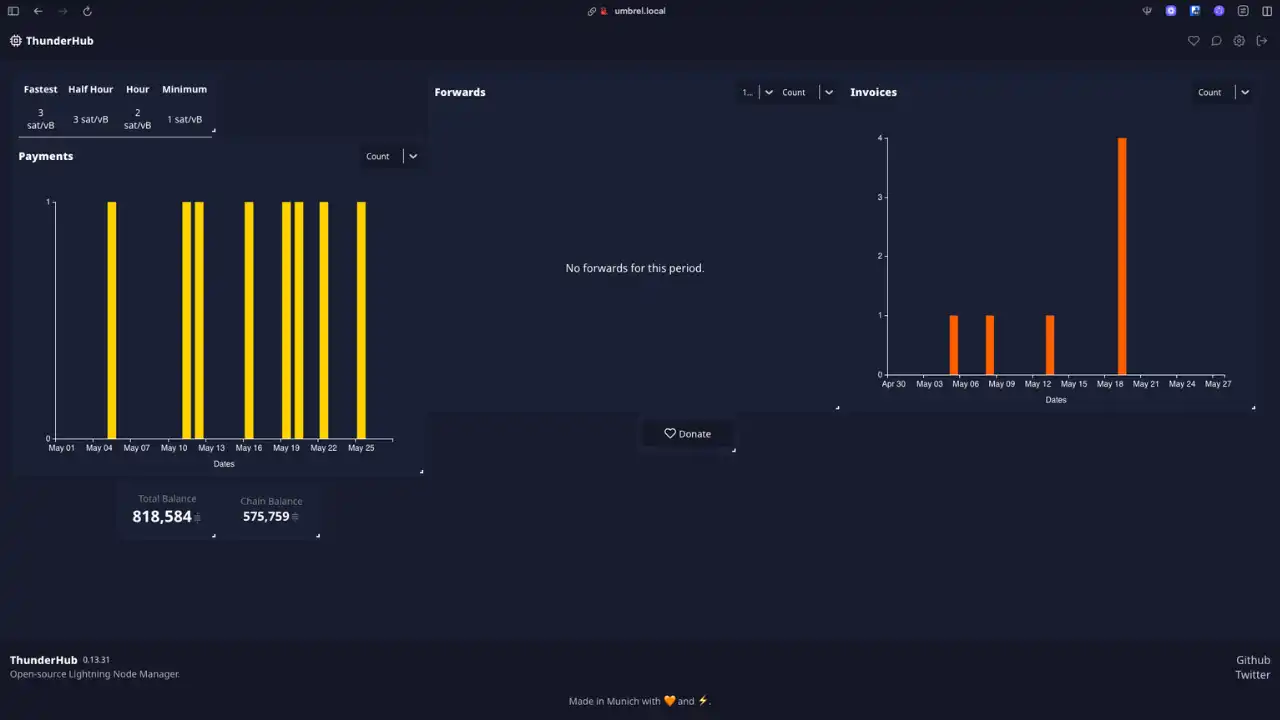Select the Half Hour fee tab
The image size is (1280, 720).
pos(90,89)
